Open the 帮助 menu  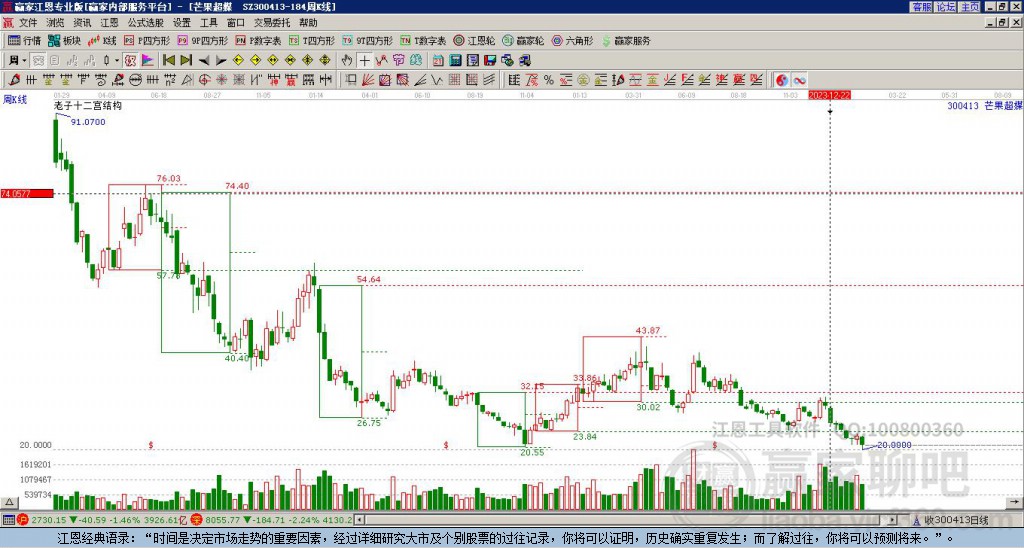[x=308, y=23]
